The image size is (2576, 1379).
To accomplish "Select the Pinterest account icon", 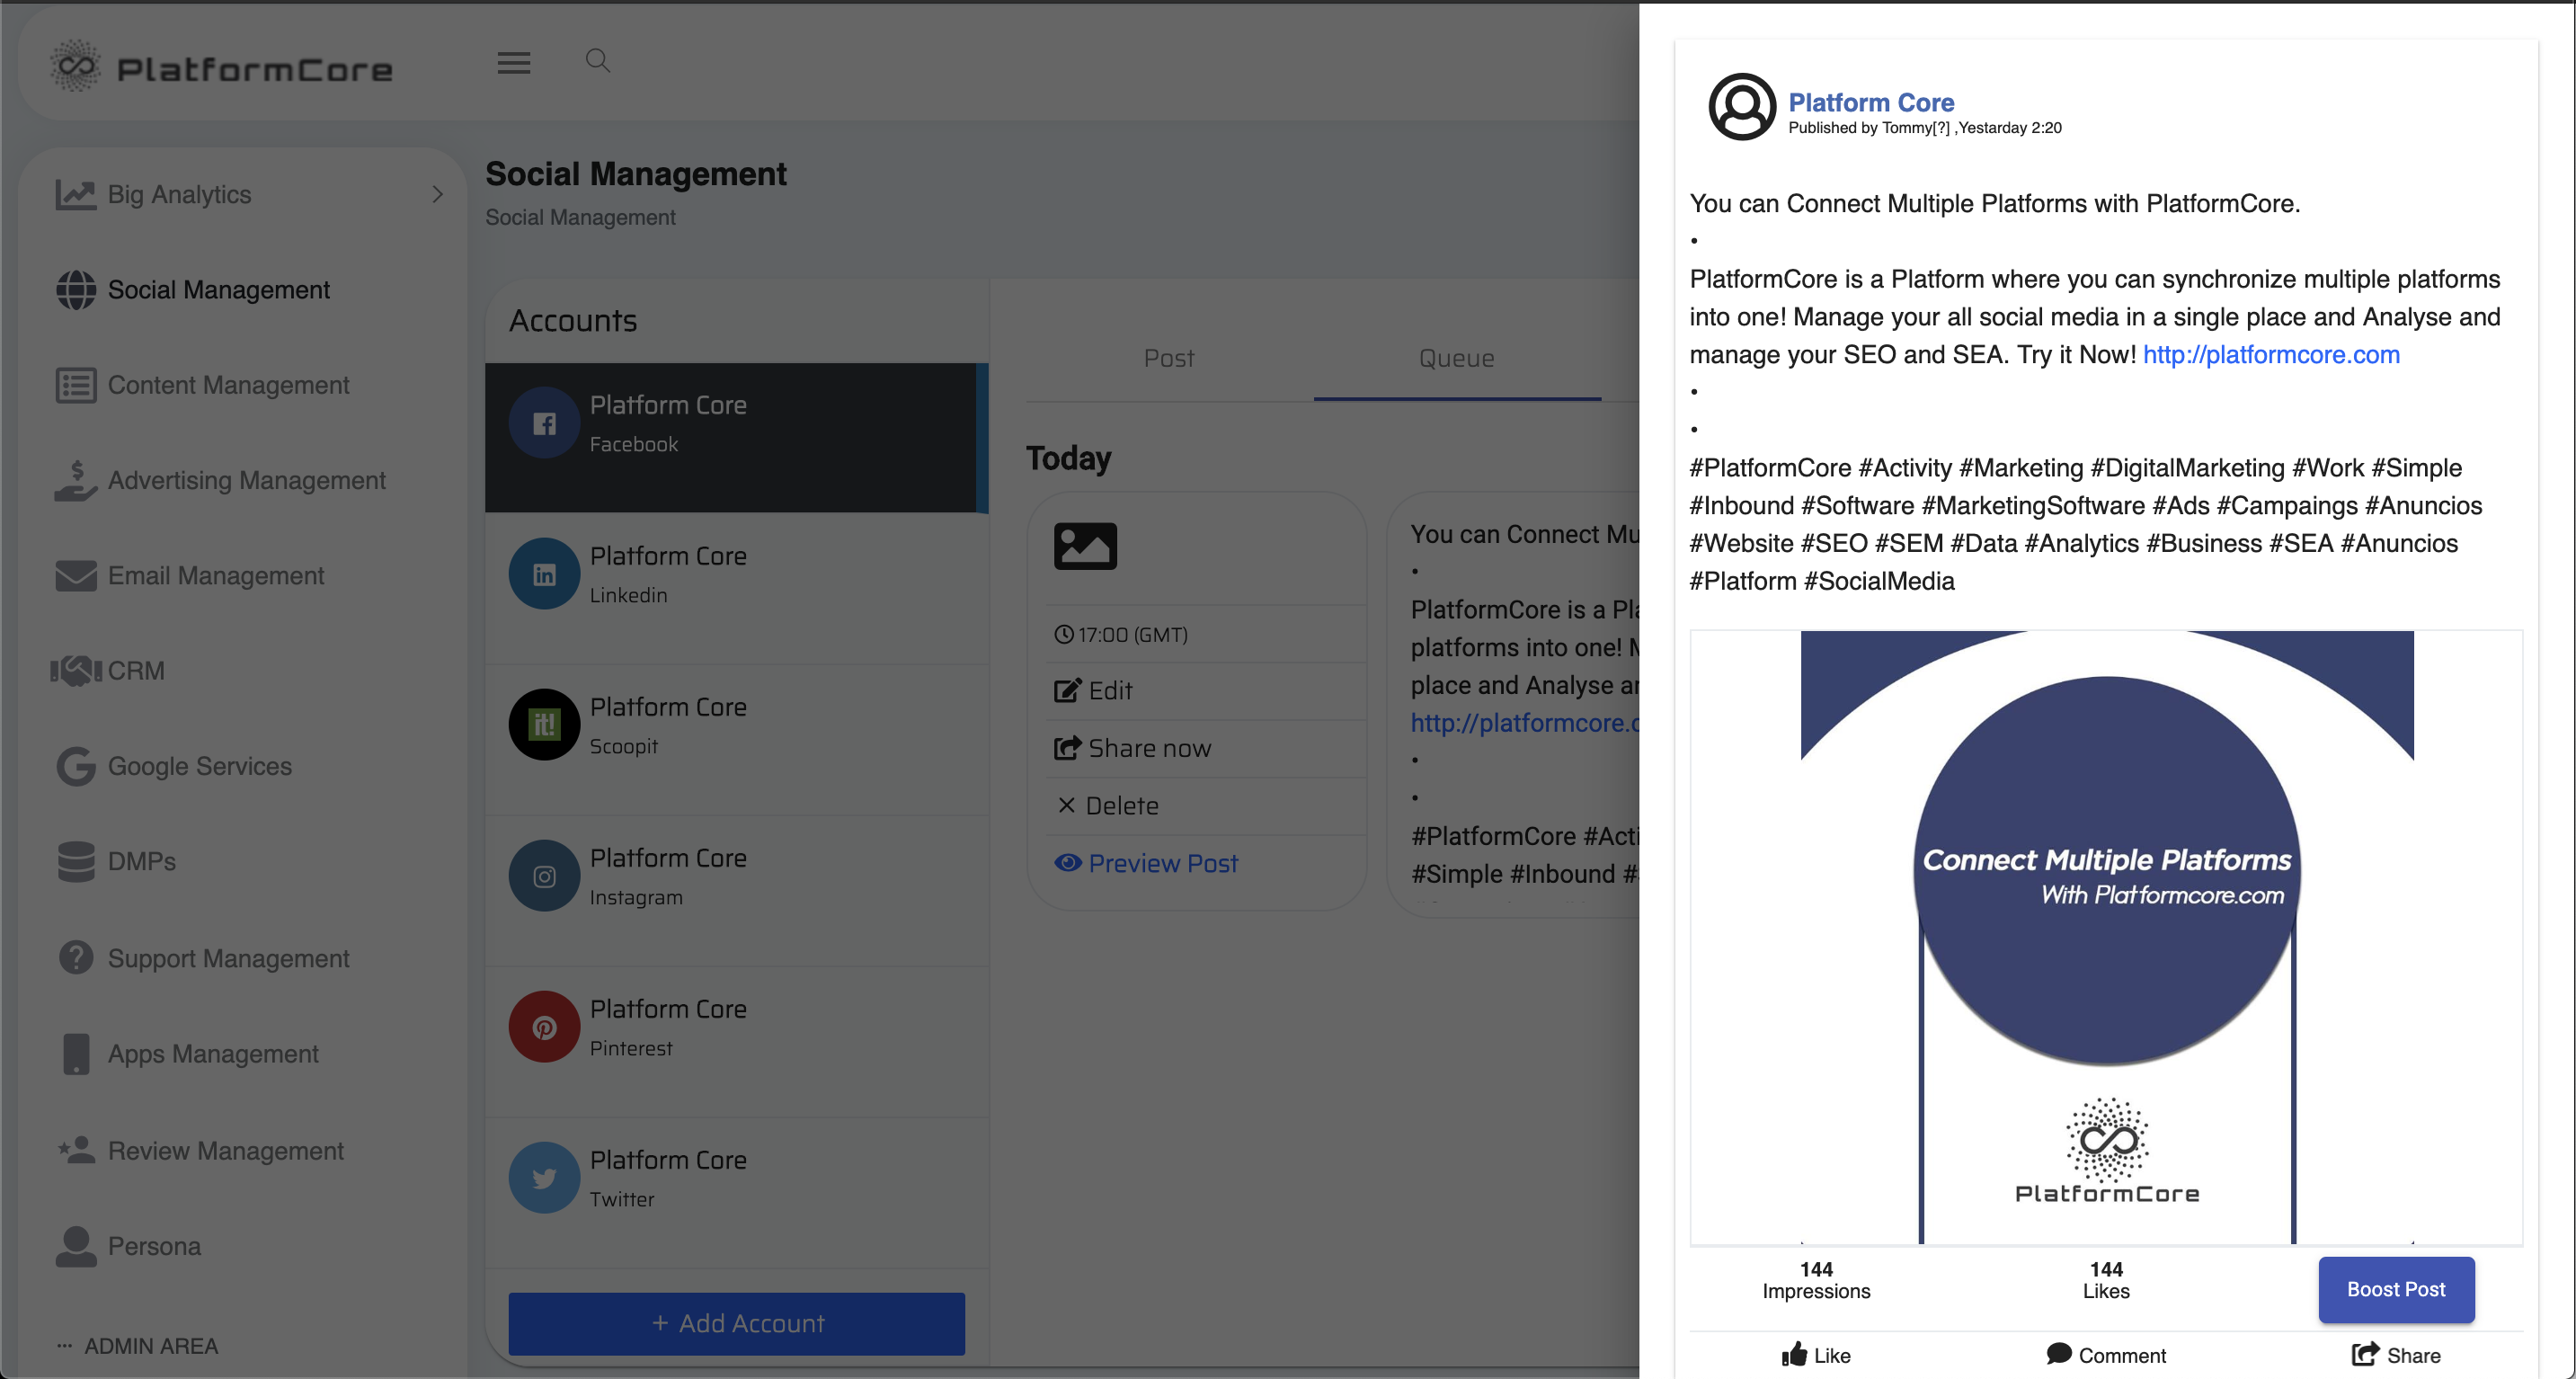I will tap(544, 1027).
